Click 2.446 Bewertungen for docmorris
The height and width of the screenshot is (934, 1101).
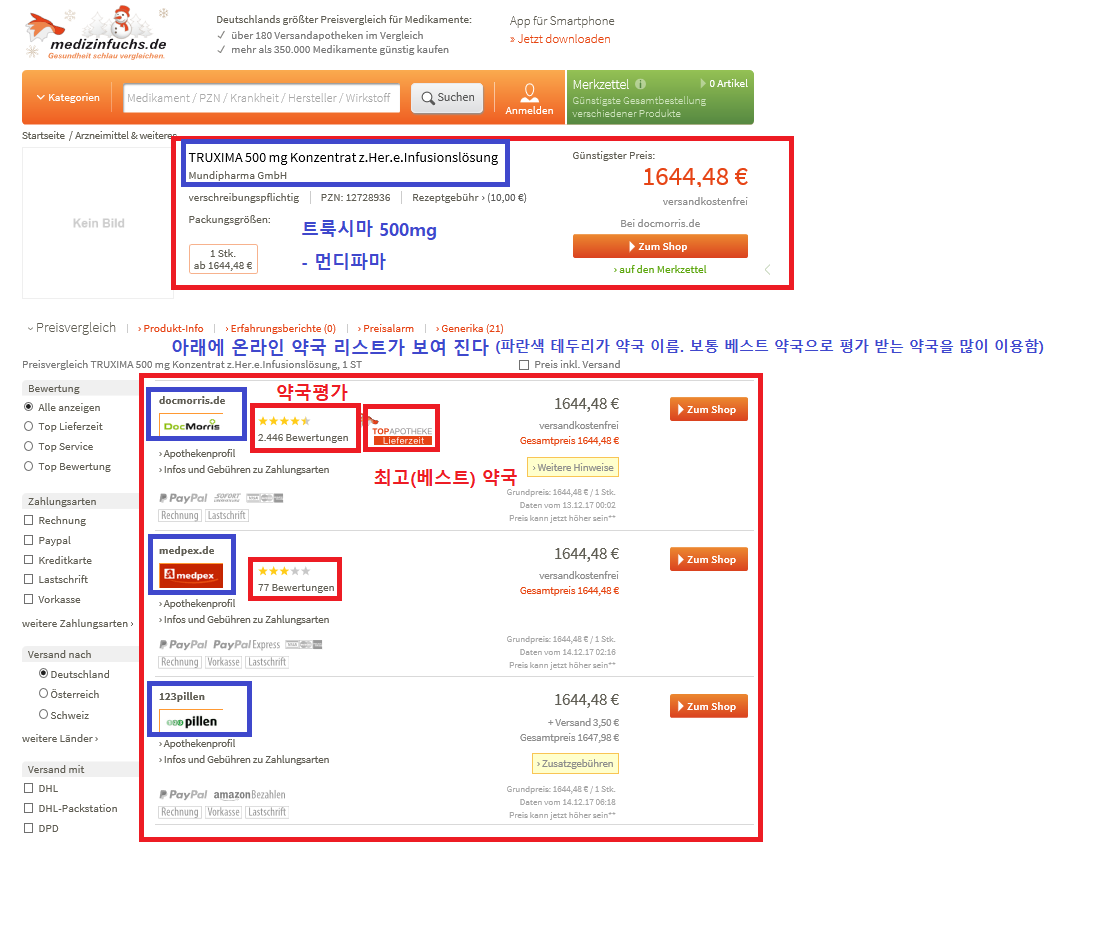(303, 438)
